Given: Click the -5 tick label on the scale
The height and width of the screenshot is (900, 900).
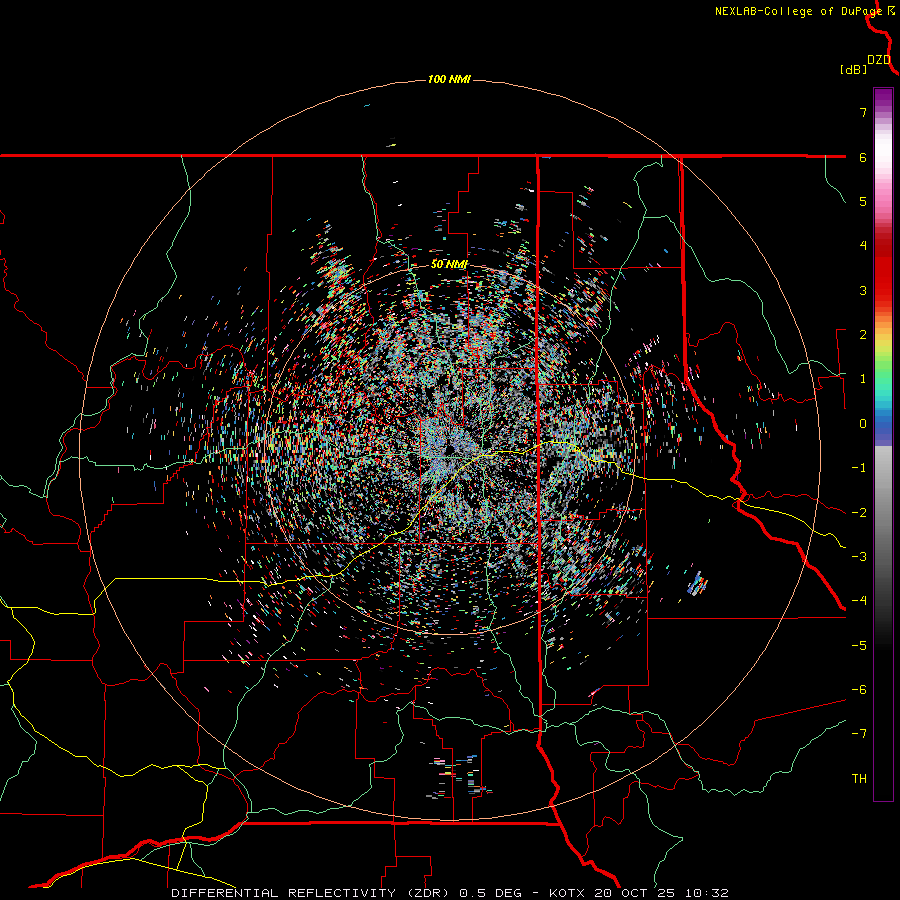Looking at the screenshot, I should [859, 646].
